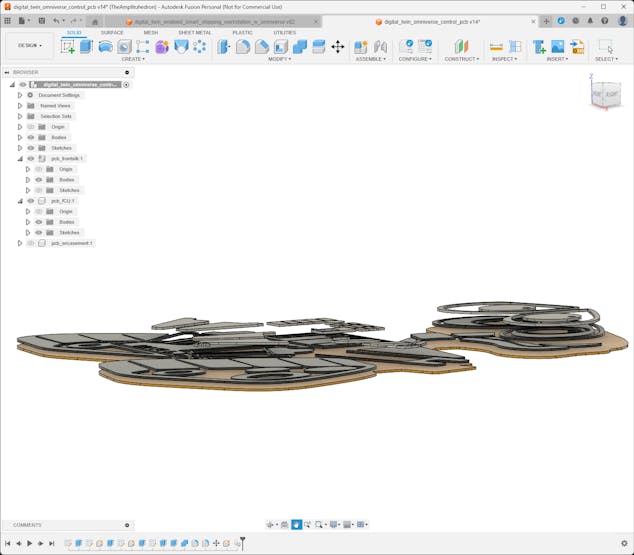Toggle visibility of top-level Bodies folder
This screenshot has height=555, width=634.
[x=31, y=137]
